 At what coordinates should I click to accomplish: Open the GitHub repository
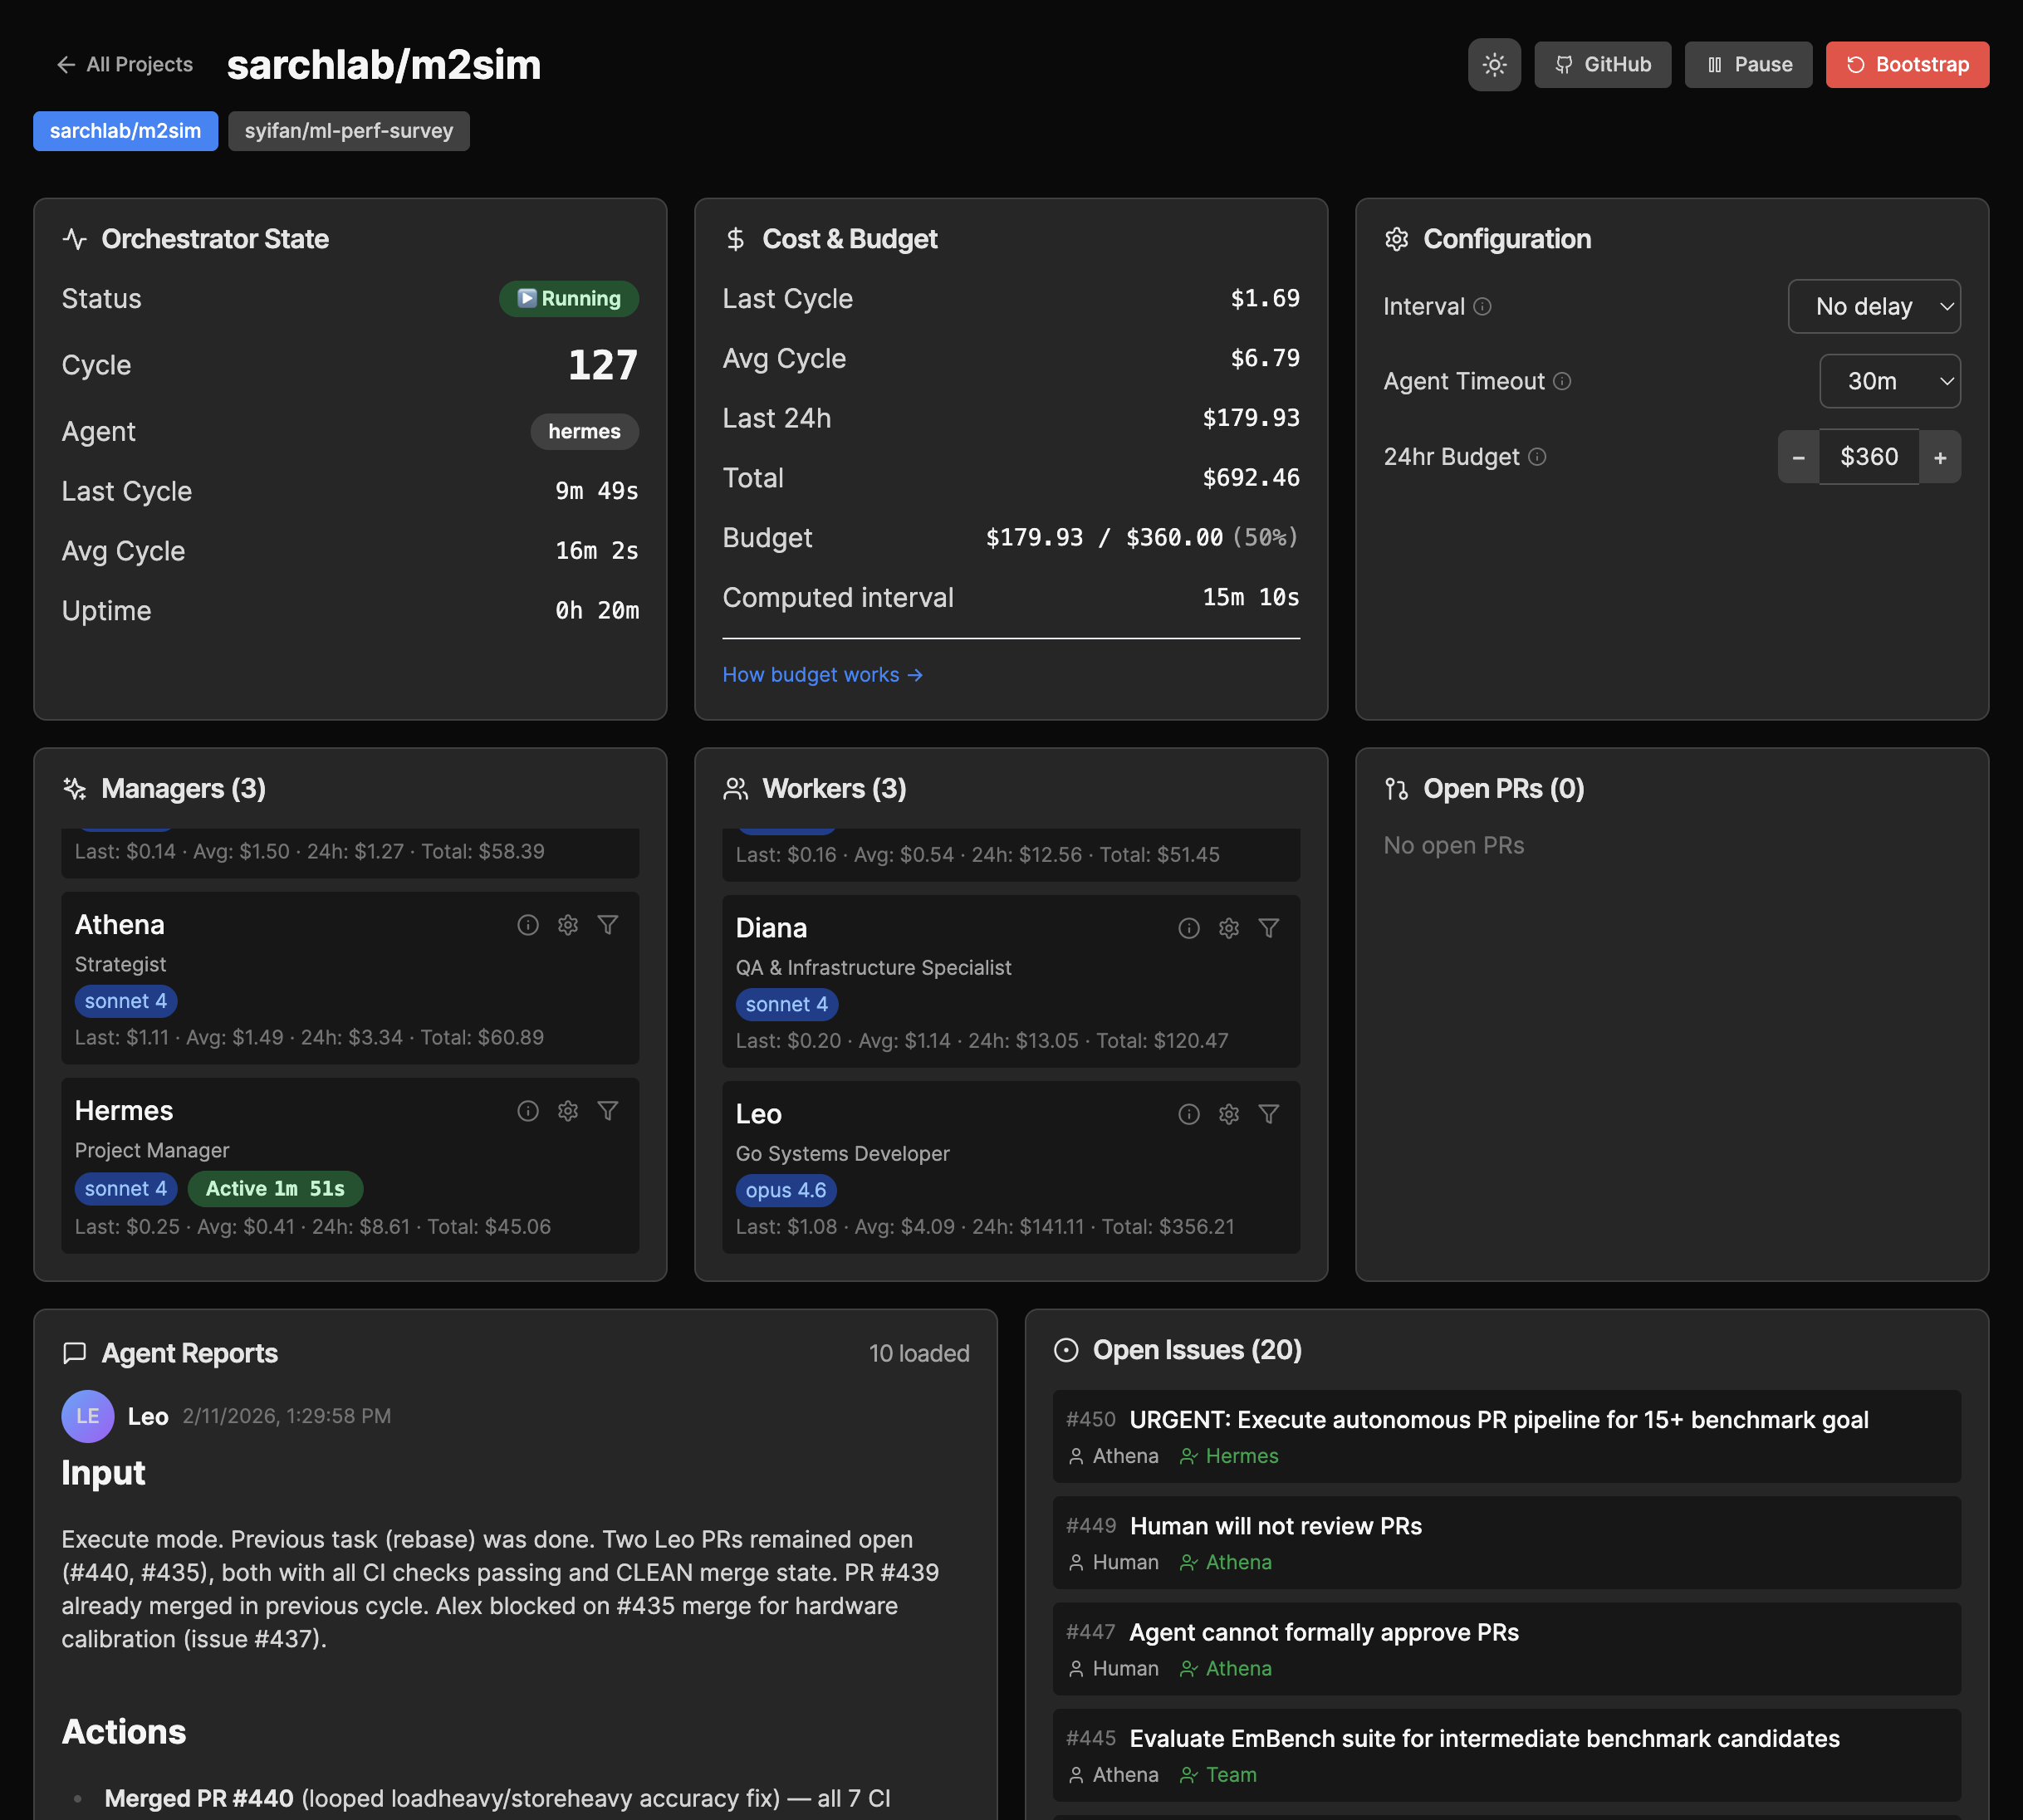pyautogui.click(x=1602, y=64)
